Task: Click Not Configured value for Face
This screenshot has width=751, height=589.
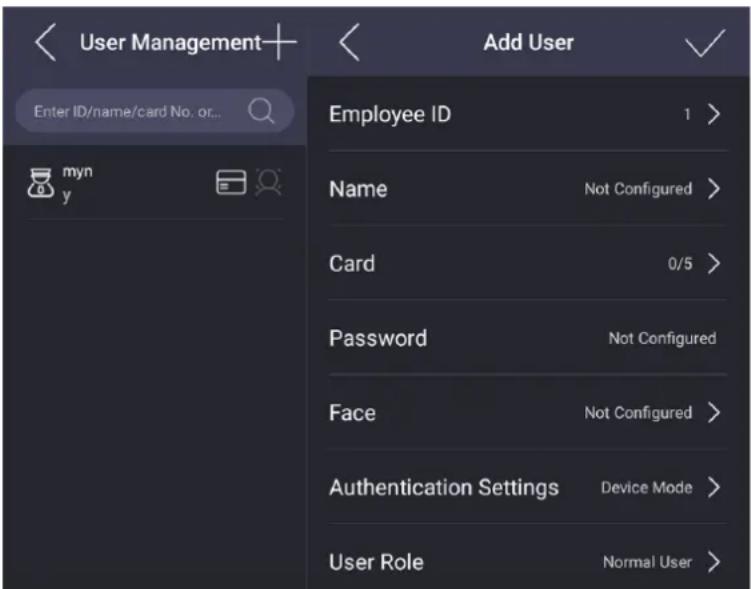Action: pos(638,413)
